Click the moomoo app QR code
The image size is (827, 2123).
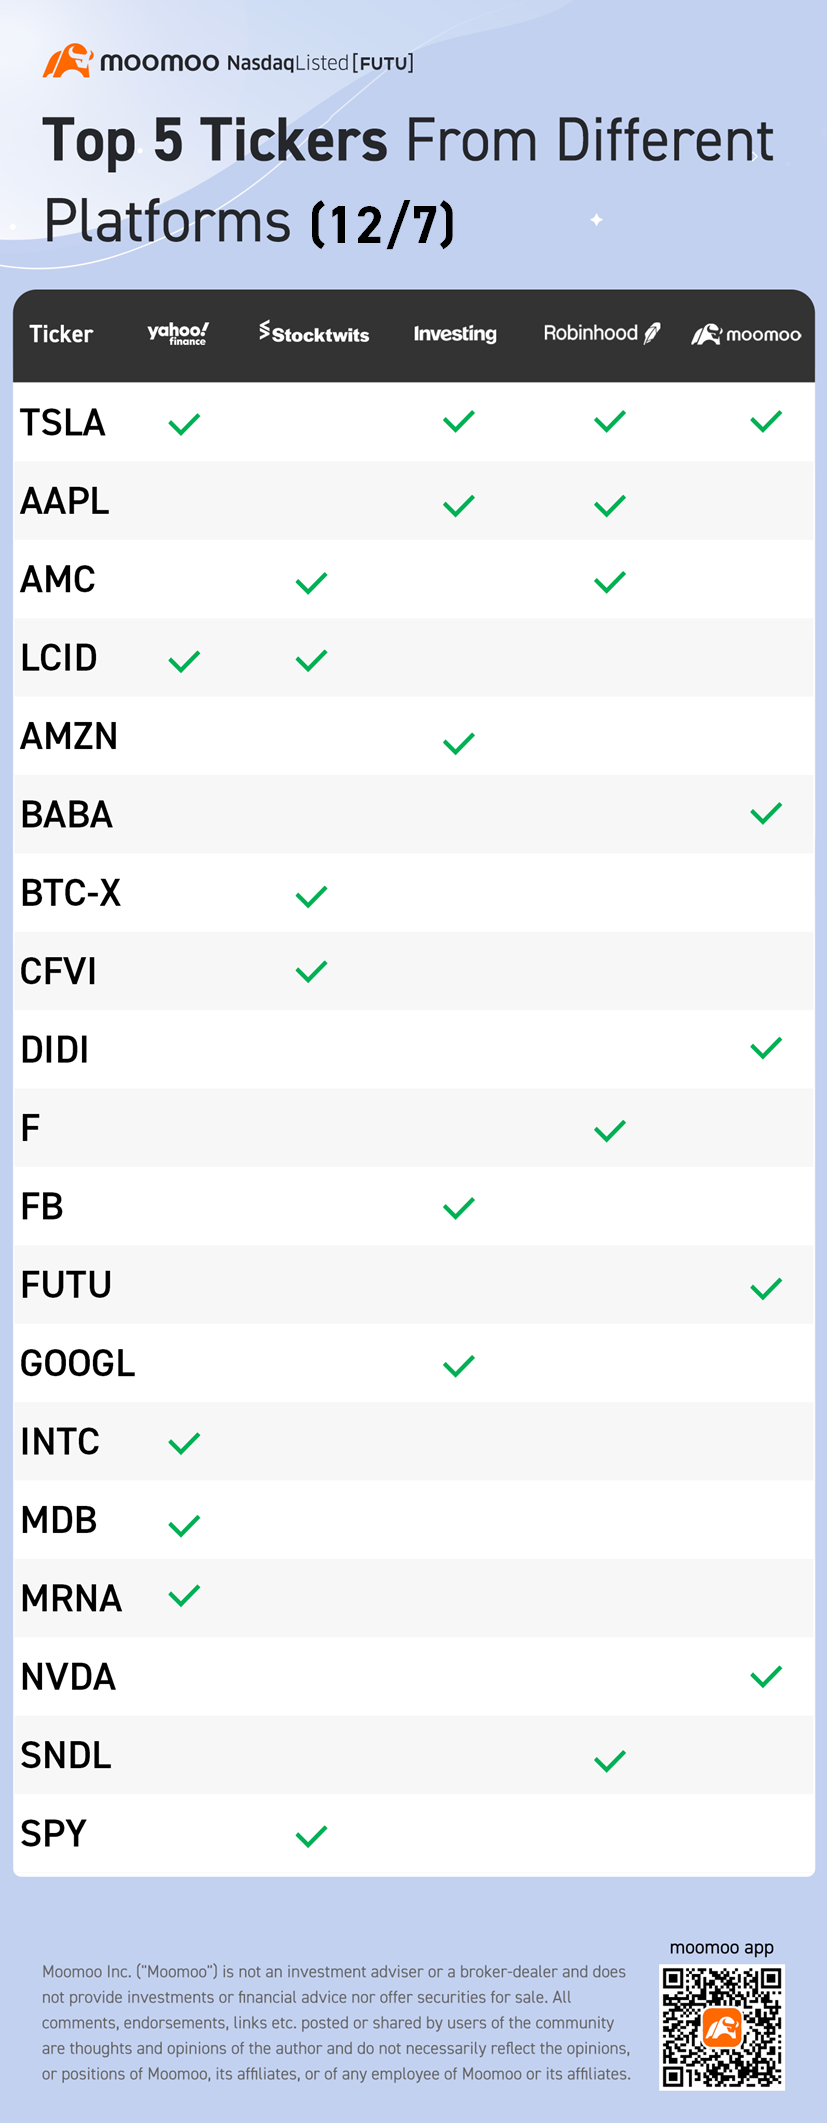pyautogui.click(x=722, y=2026)
